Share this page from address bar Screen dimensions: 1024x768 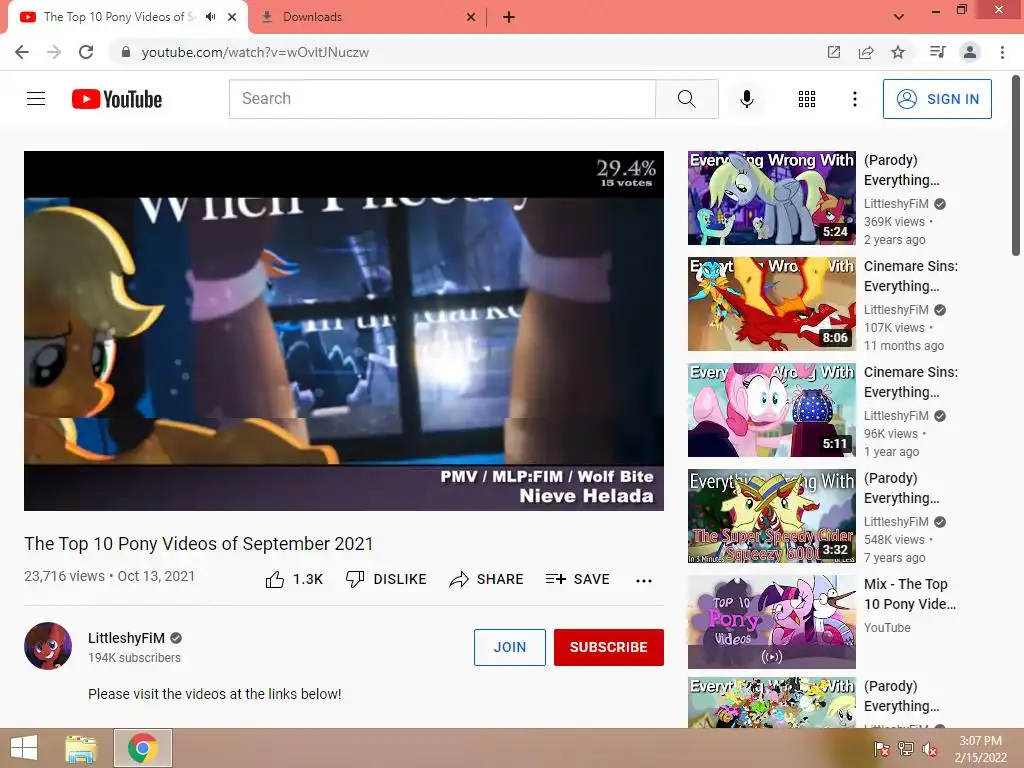tap(866, 52)
